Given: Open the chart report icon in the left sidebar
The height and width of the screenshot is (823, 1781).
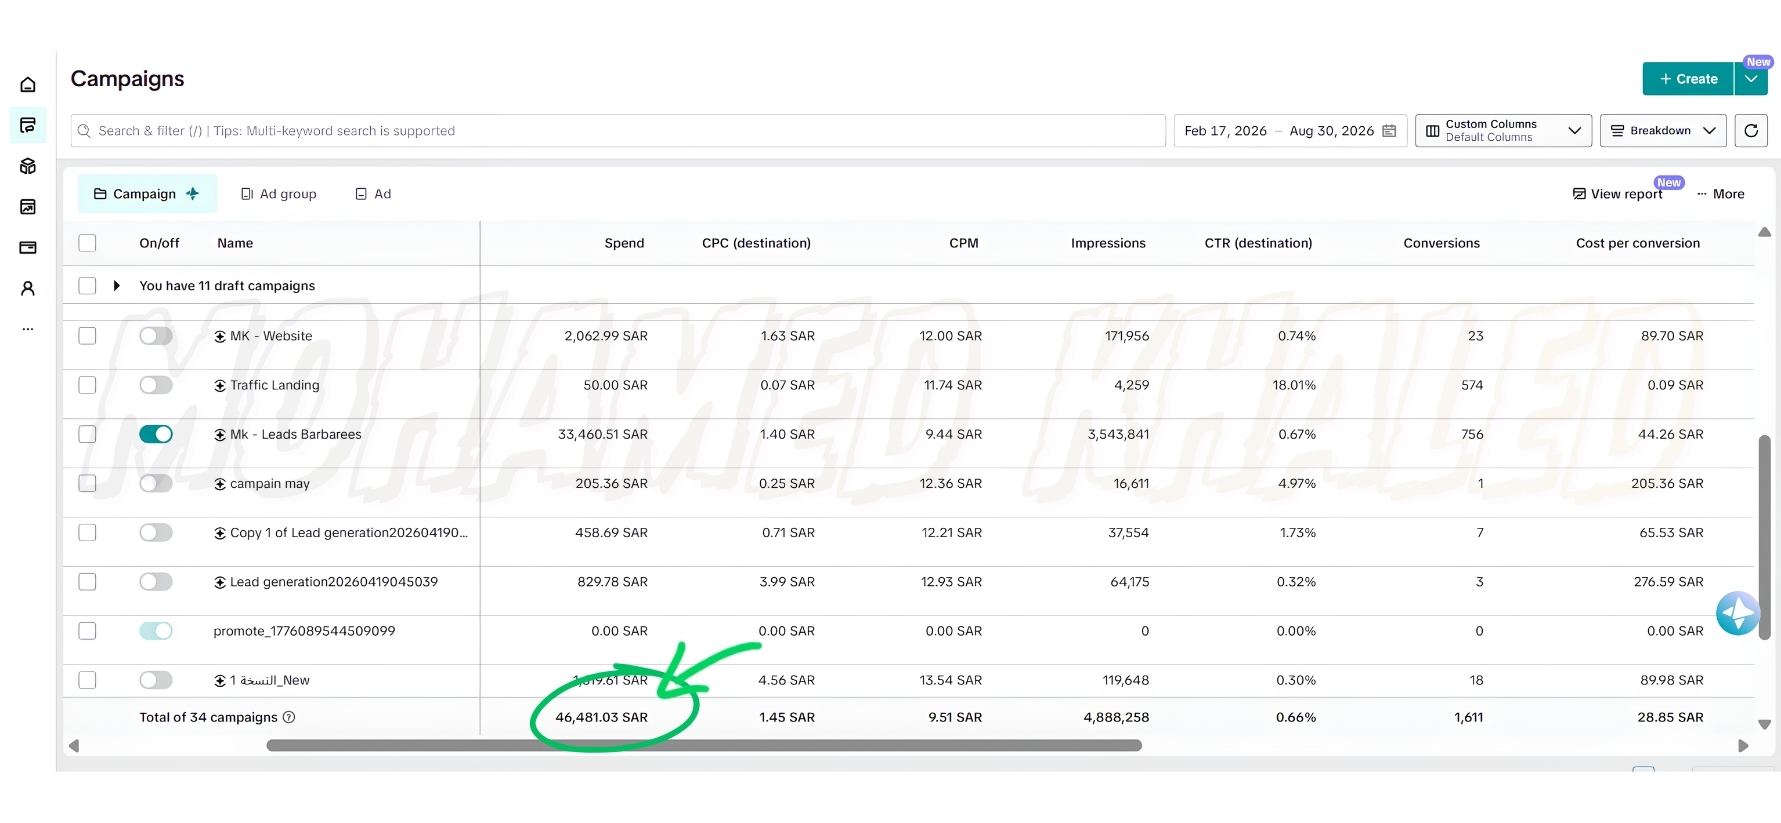Looking at the screenshot, I should (28, 207).
